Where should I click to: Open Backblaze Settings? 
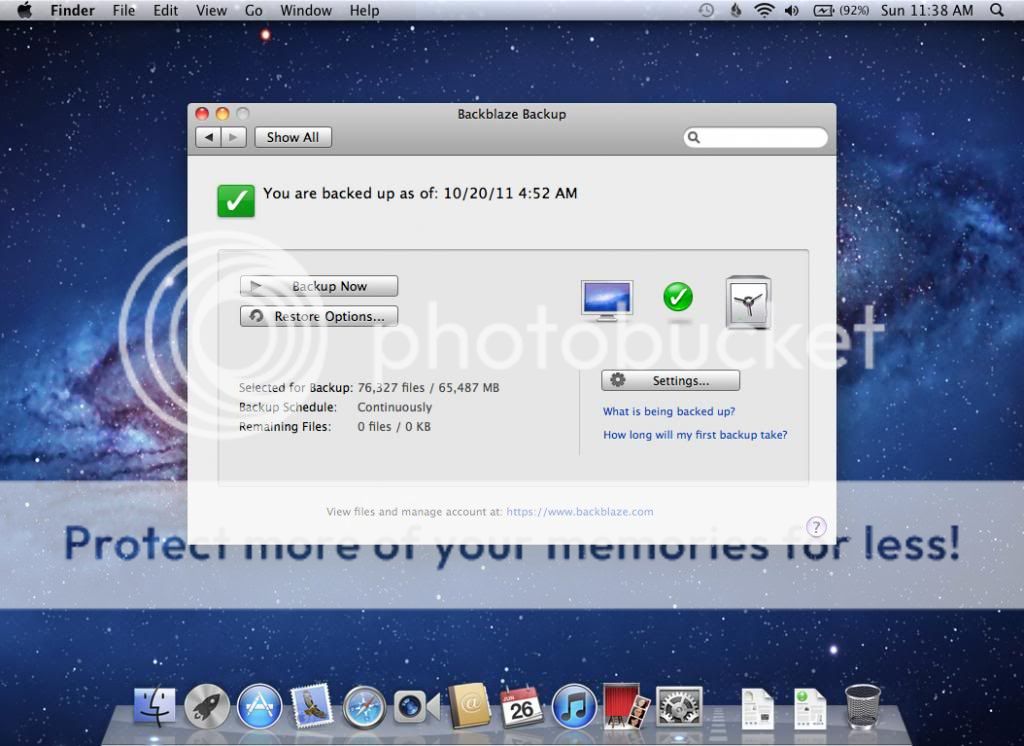pyautogui.click(x=670, y=381)
